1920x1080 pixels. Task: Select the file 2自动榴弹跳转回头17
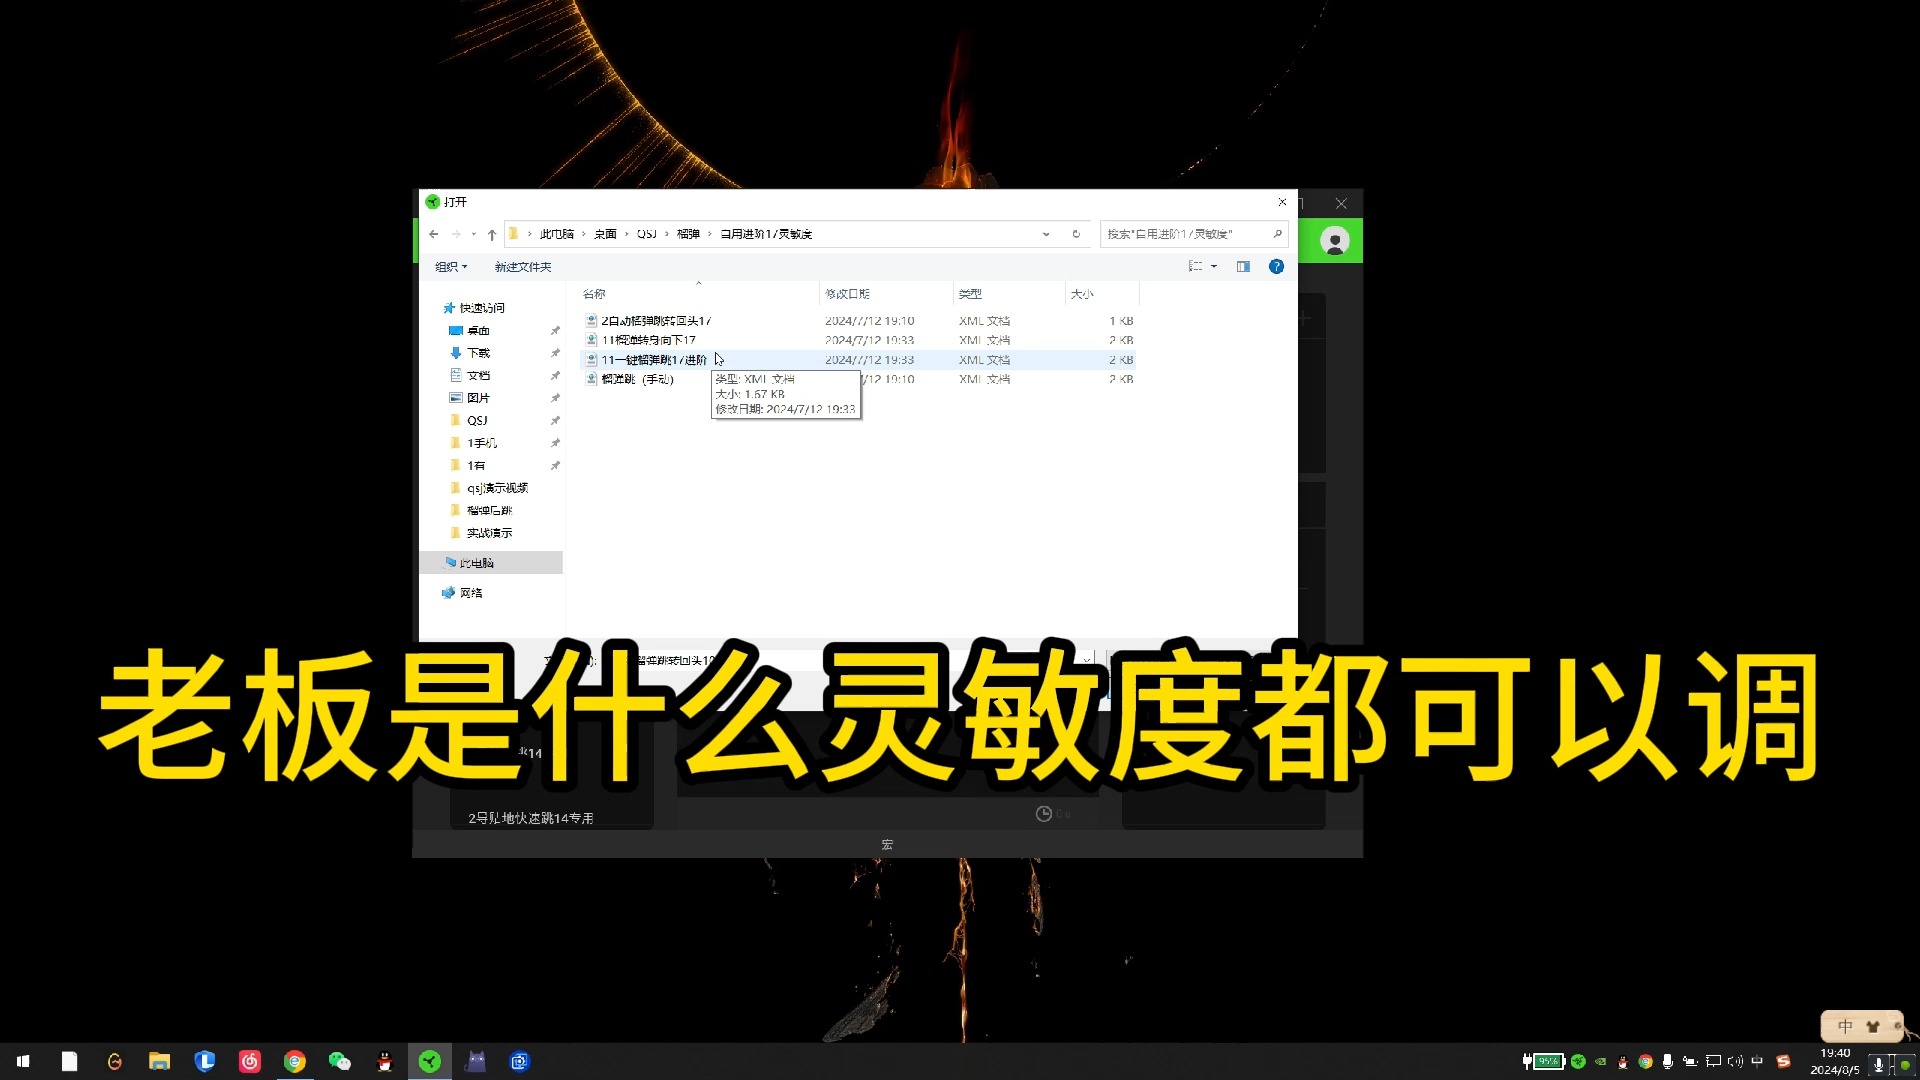click(656, 321)
